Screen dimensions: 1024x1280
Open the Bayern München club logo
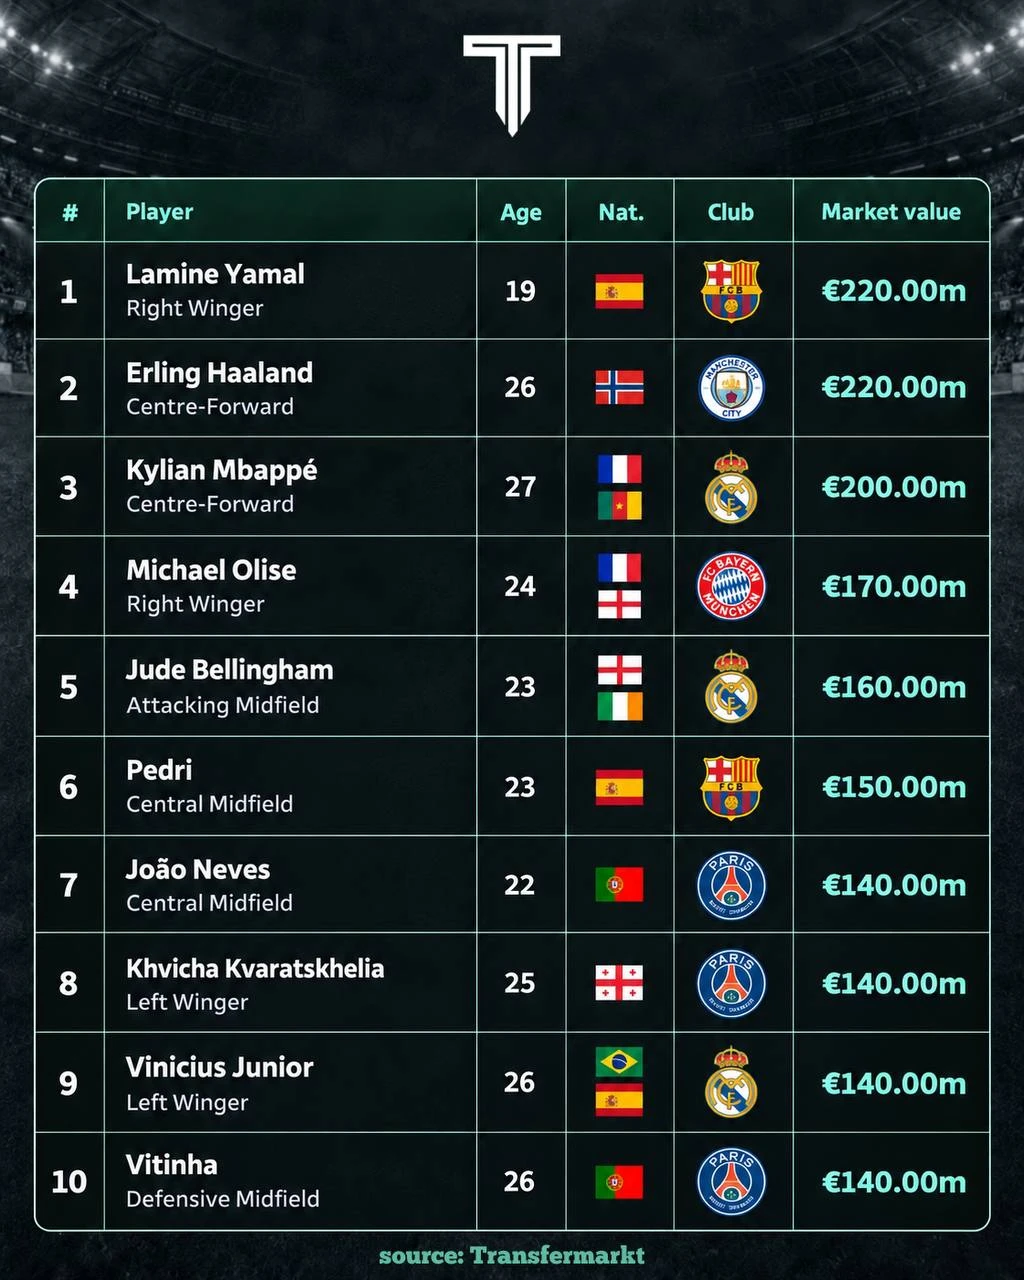(x=731, y=586)
